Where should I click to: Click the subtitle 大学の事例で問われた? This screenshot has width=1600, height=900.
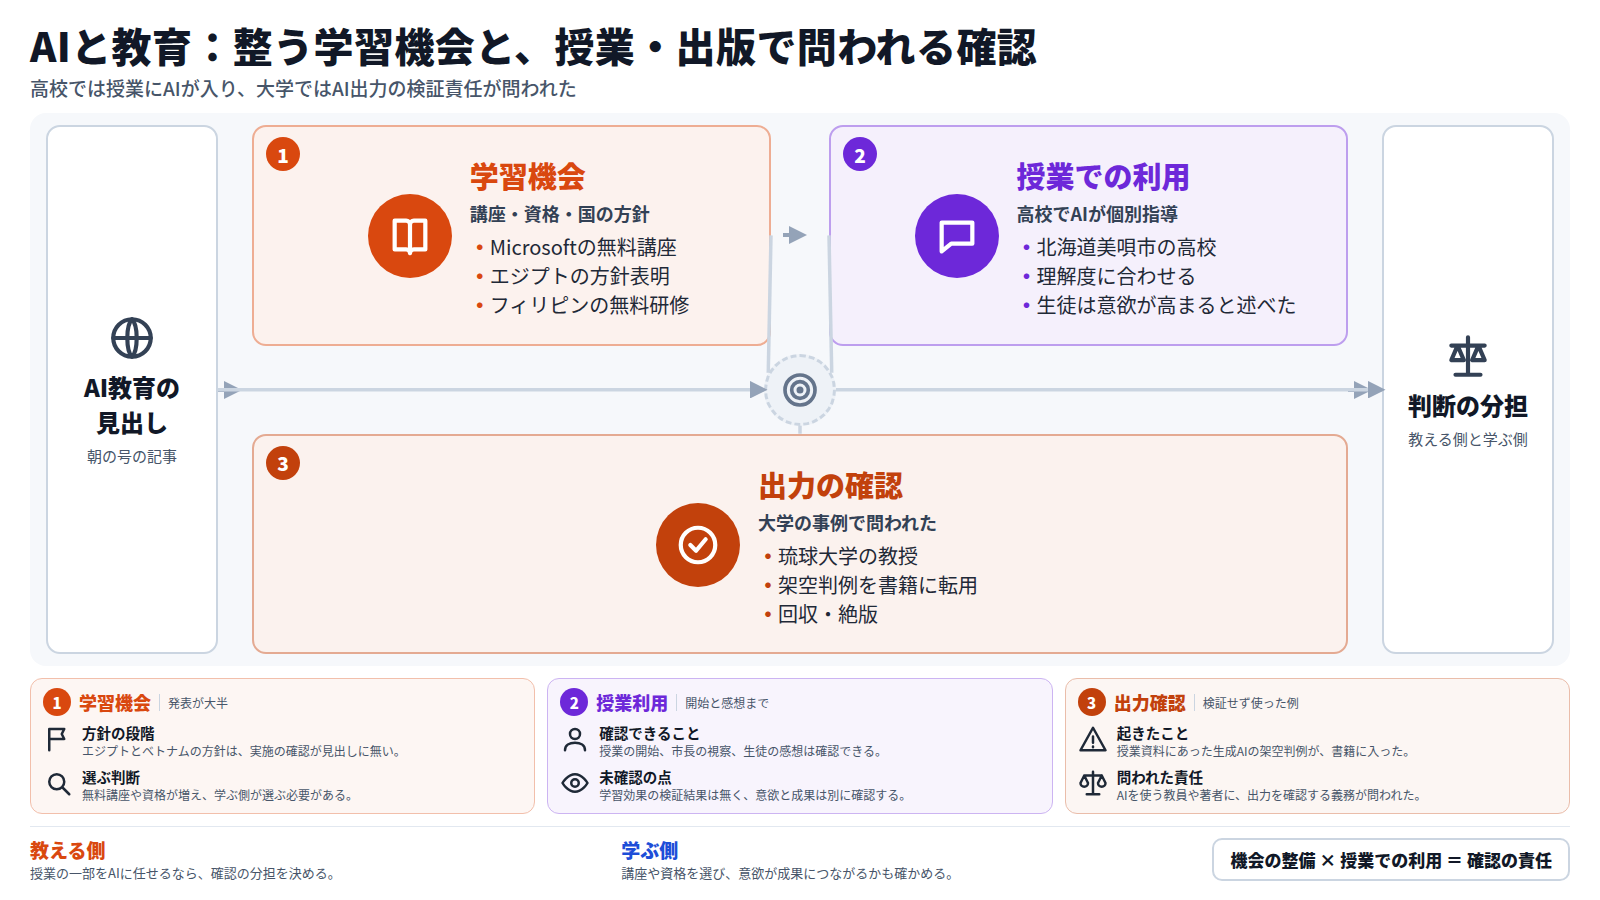coord(847,523)
